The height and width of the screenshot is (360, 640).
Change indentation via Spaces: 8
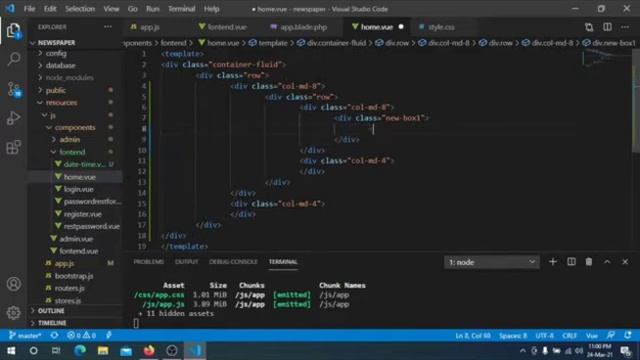tap(513, 336)
